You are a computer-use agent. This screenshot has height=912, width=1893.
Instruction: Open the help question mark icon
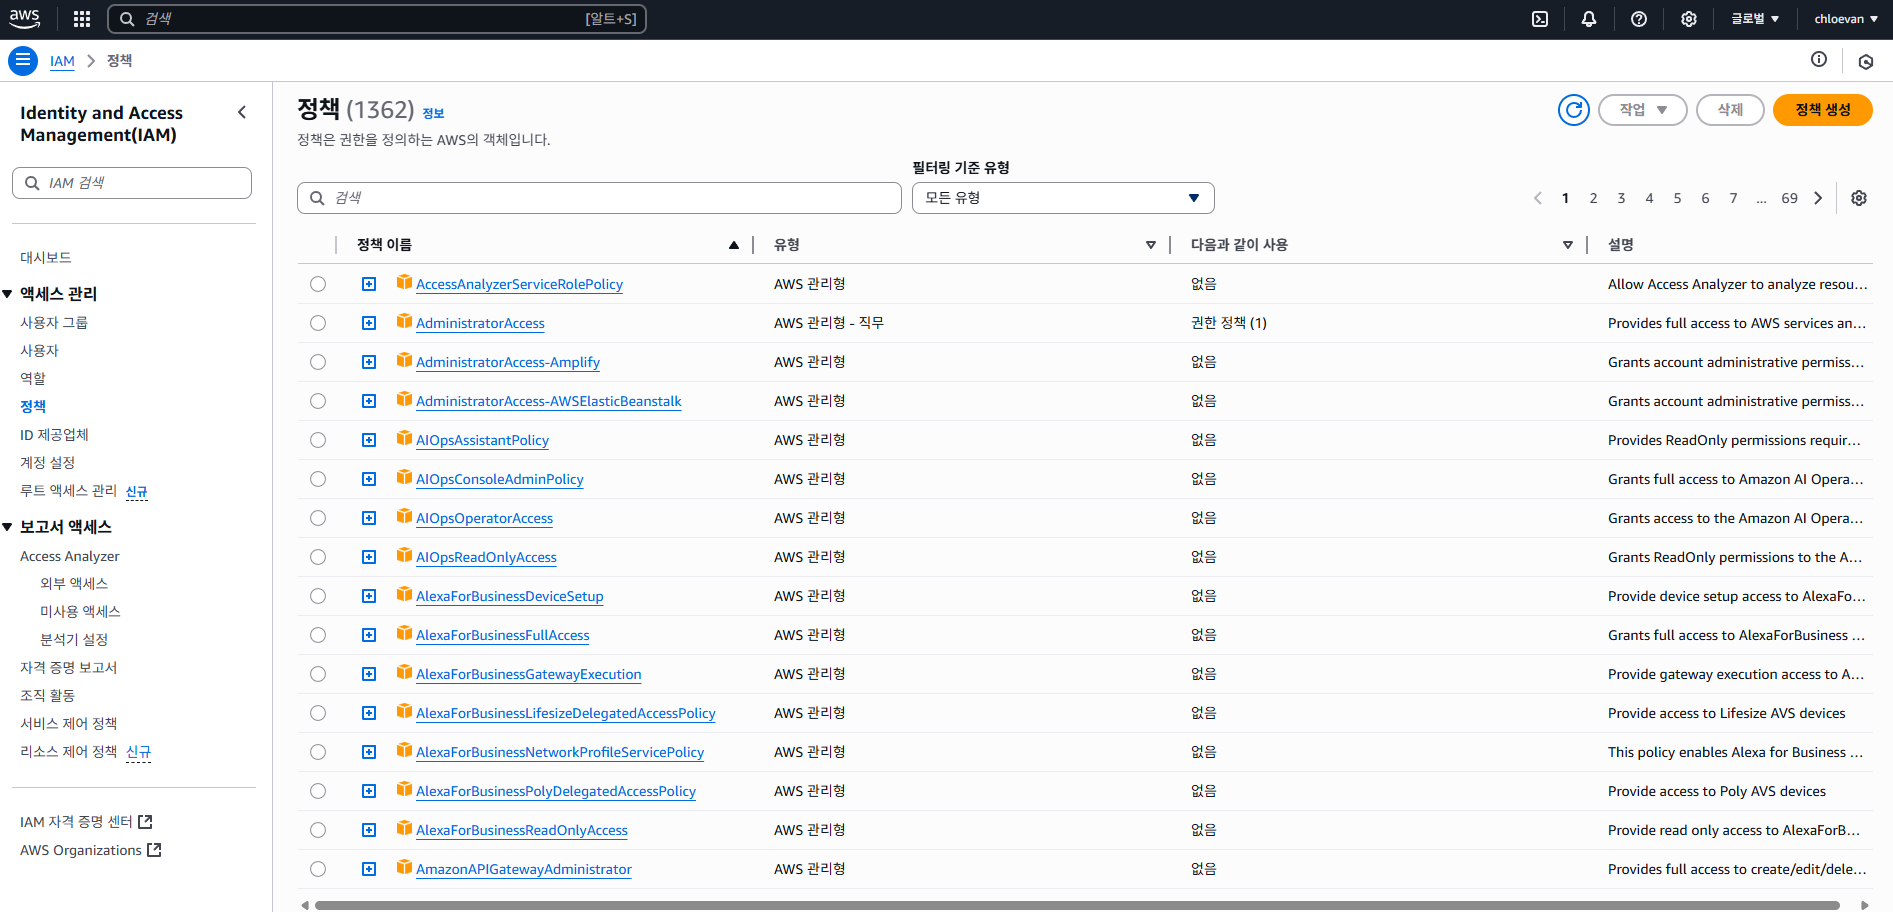coord(1639,19)
